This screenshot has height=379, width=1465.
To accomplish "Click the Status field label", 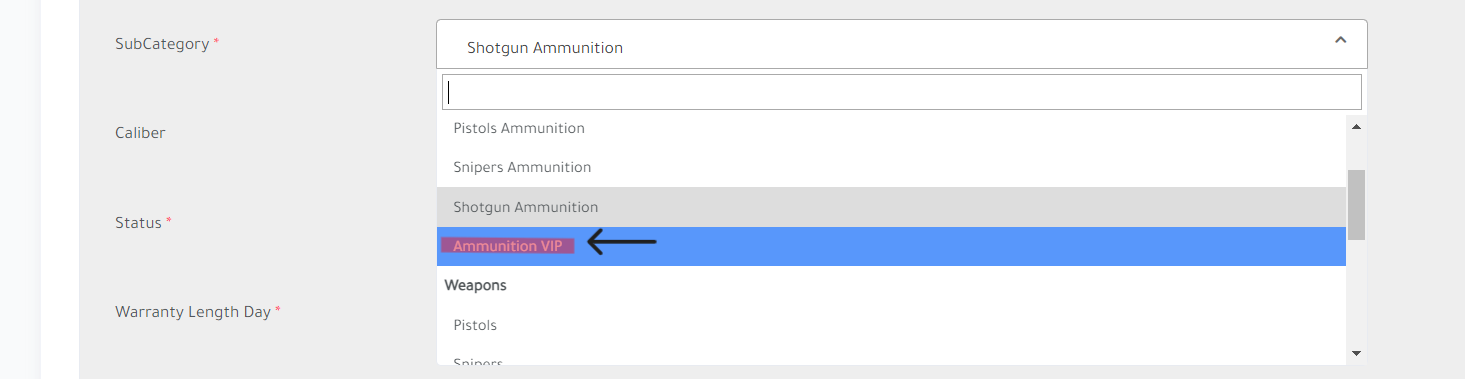I will (x=138, y=222).
